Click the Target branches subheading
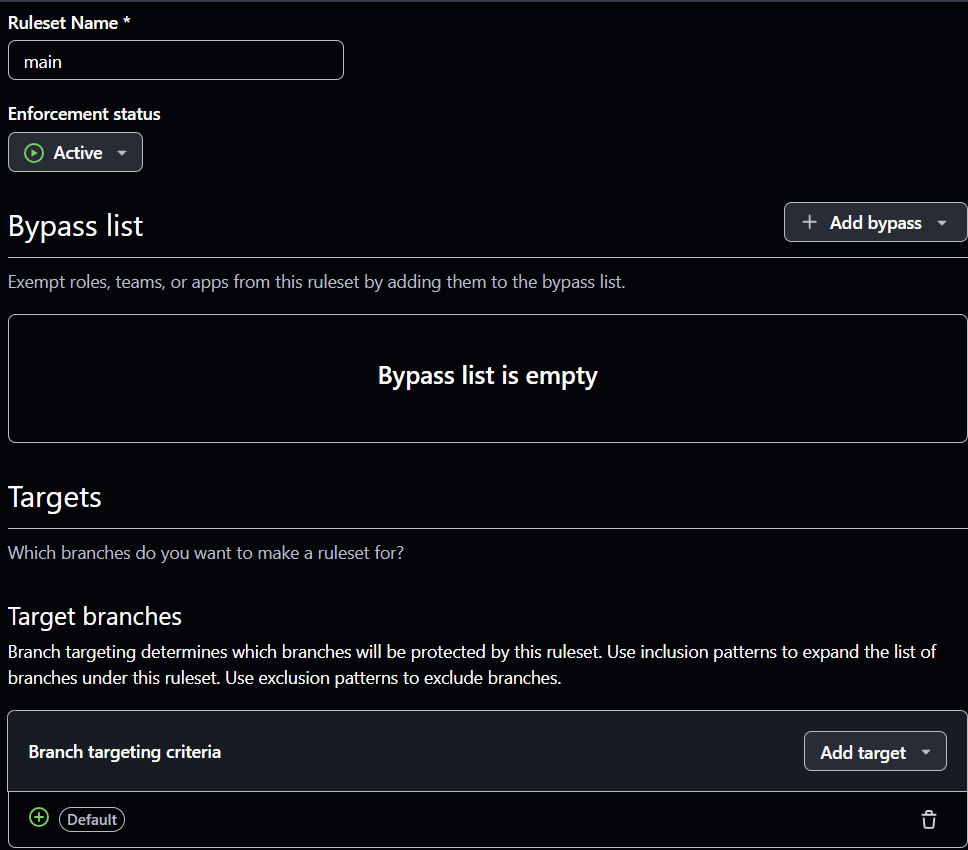Screen dimensions: 968x850 [95, 615]
